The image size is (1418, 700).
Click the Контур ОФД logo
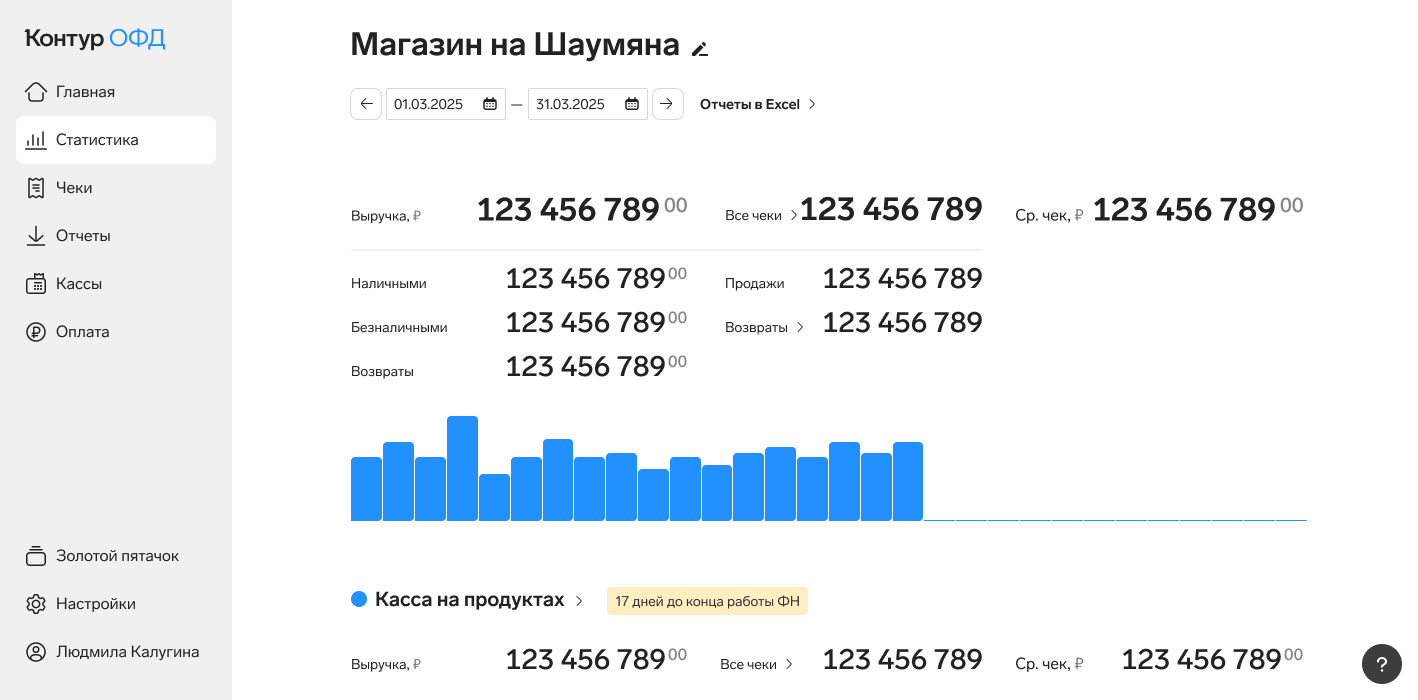(x=95, y=39)
